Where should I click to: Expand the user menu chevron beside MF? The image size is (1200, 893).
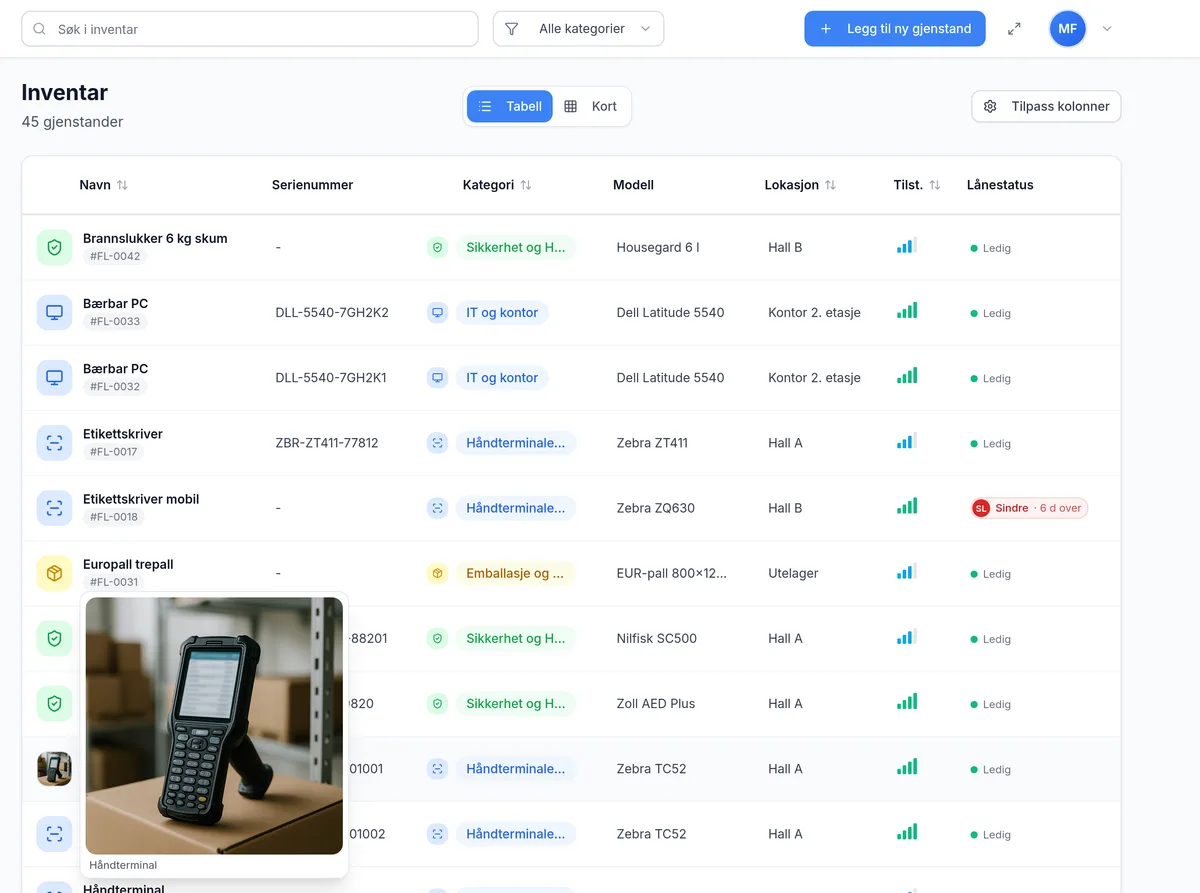tap(1107, 29)
